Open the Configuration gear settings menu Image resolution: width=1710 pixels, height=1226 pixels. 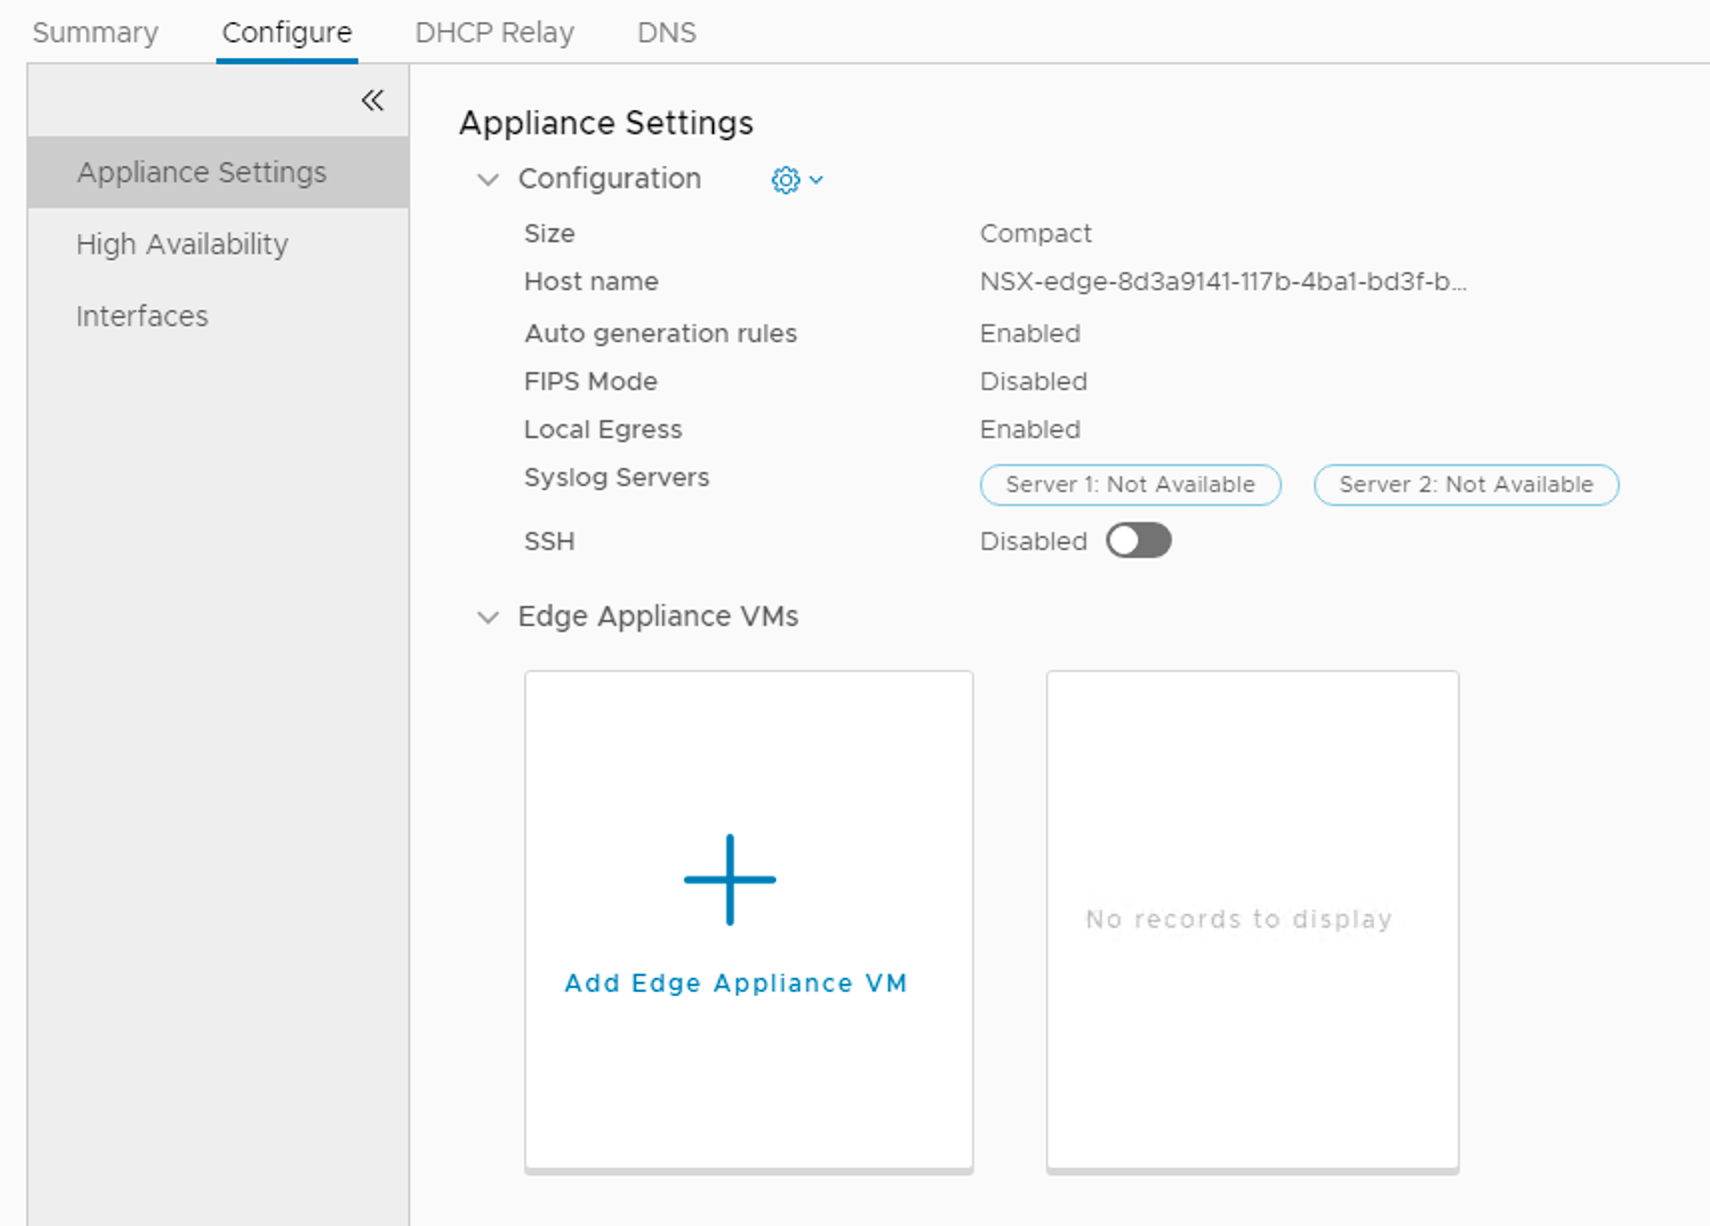(x=786, y=180)
